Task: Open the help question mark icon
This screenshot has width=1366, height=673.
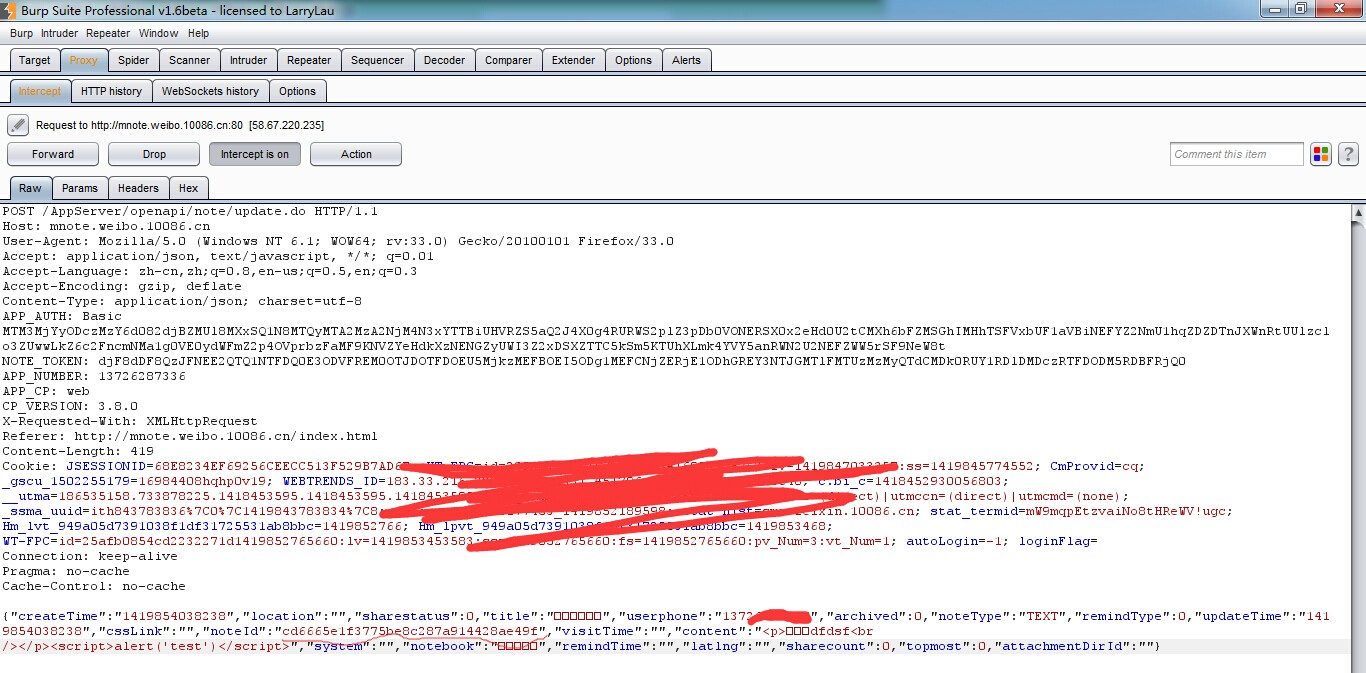Action: (x=1348, y=154)
